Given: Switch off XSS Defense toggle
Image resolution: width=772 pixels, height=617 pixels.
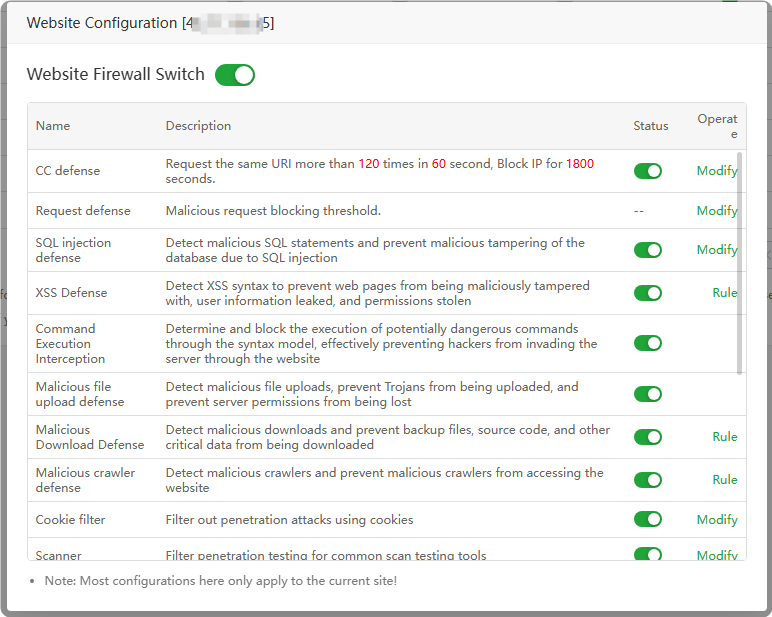Looking at the screenshot, I should tap(648, 293).
